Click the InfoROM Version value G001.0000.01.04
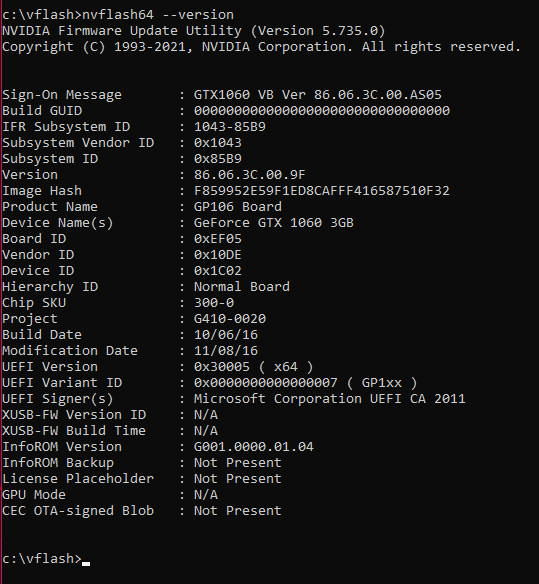The image size is (539, 584). [x=254, y=447]
